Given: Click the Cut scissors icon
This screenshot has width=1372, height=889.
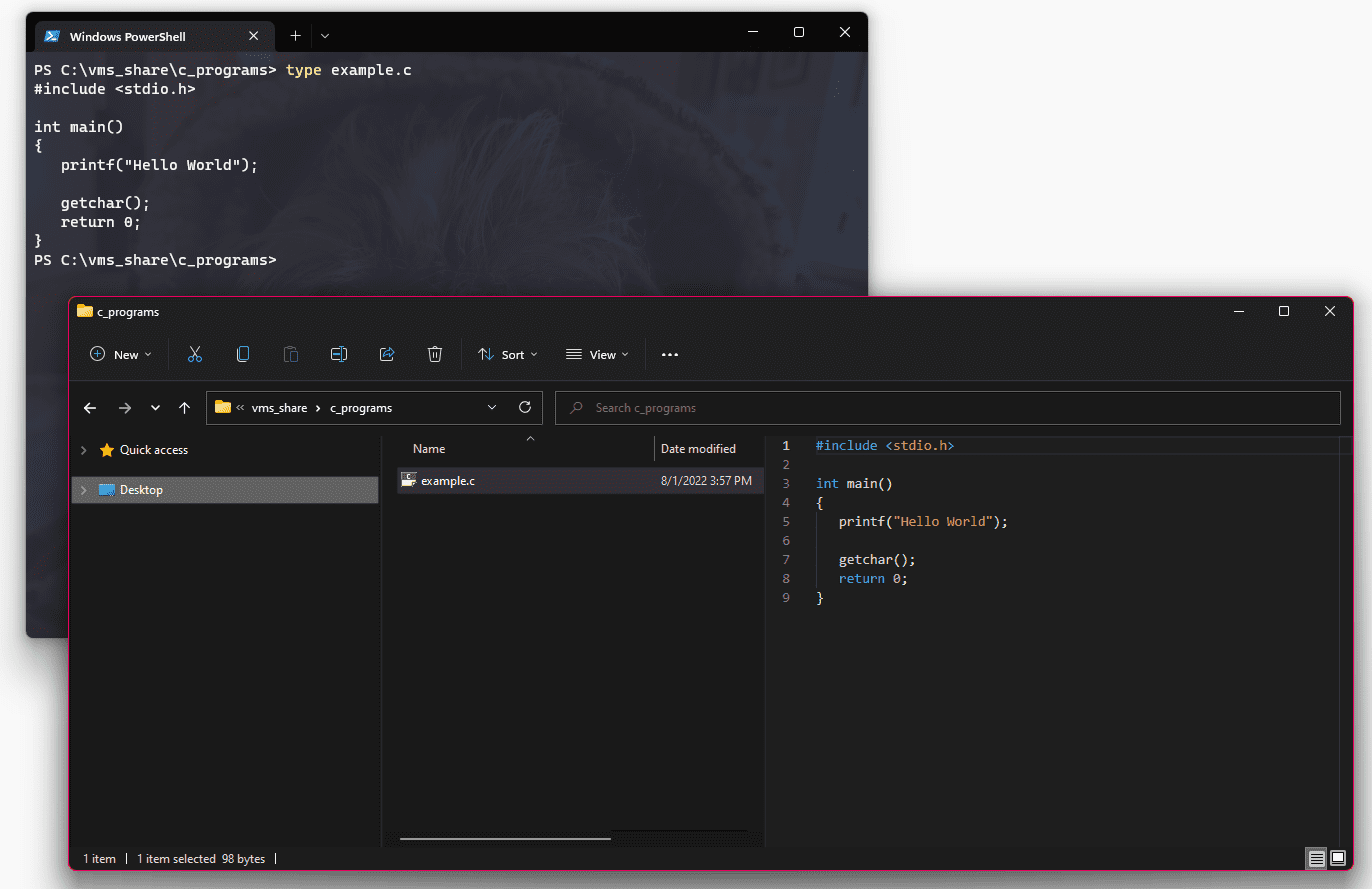Looking at the screenshot, I should (x=195, y=354).
